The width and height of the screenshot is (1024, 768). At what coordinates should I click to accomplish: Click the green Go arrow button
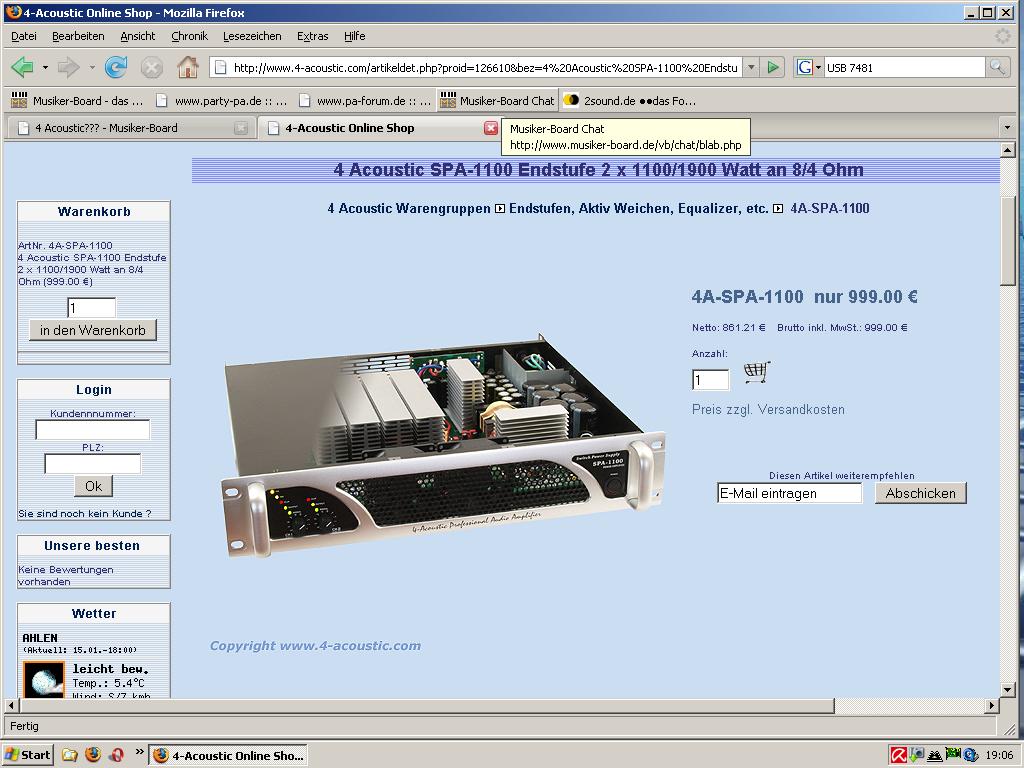tap(773, 67)
